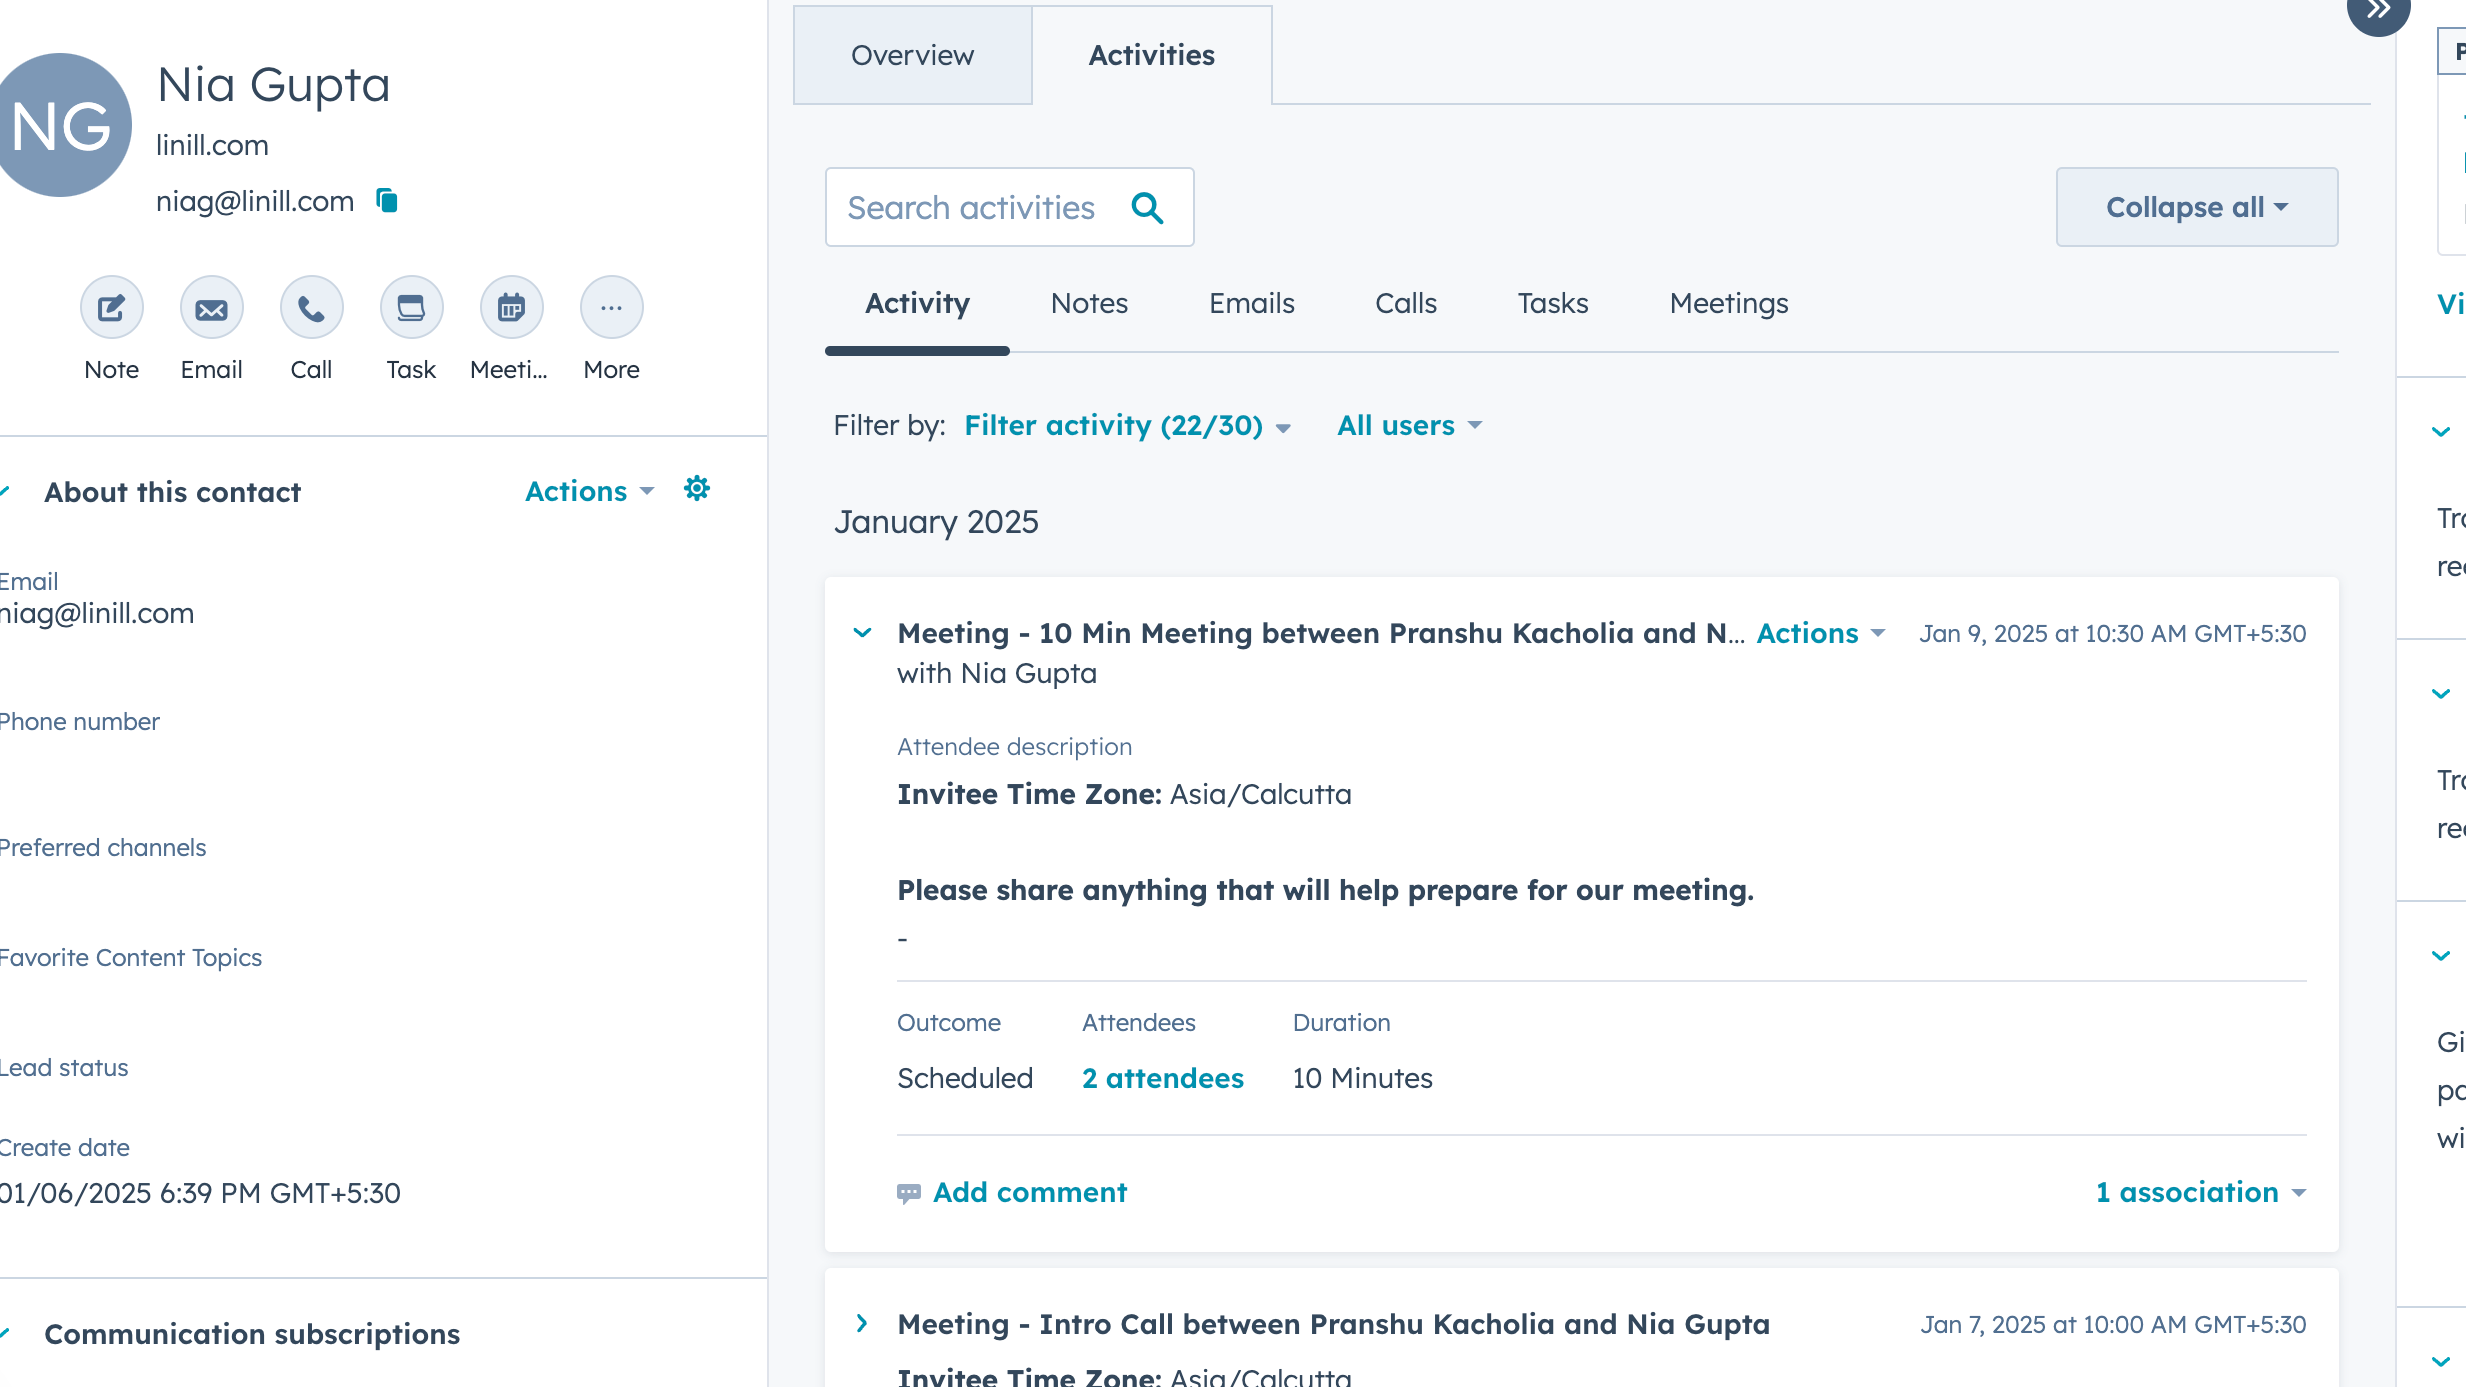Copy email address with the copy icon
2466x1387 pixels.
[x=387, y=201]
